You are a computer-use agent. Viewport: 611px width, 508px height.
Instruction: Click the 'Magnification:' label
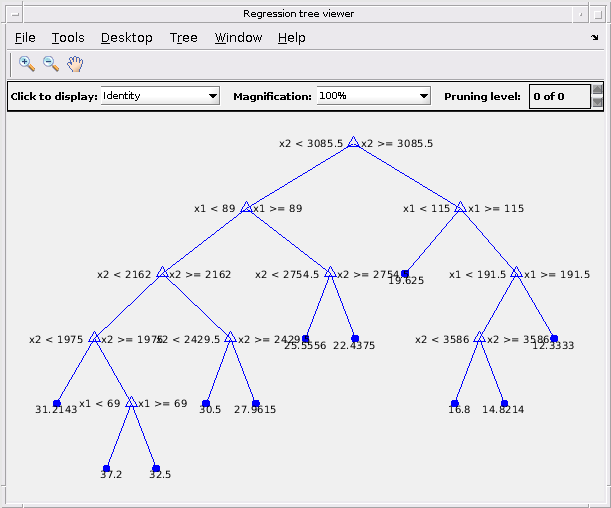[272, 96]
